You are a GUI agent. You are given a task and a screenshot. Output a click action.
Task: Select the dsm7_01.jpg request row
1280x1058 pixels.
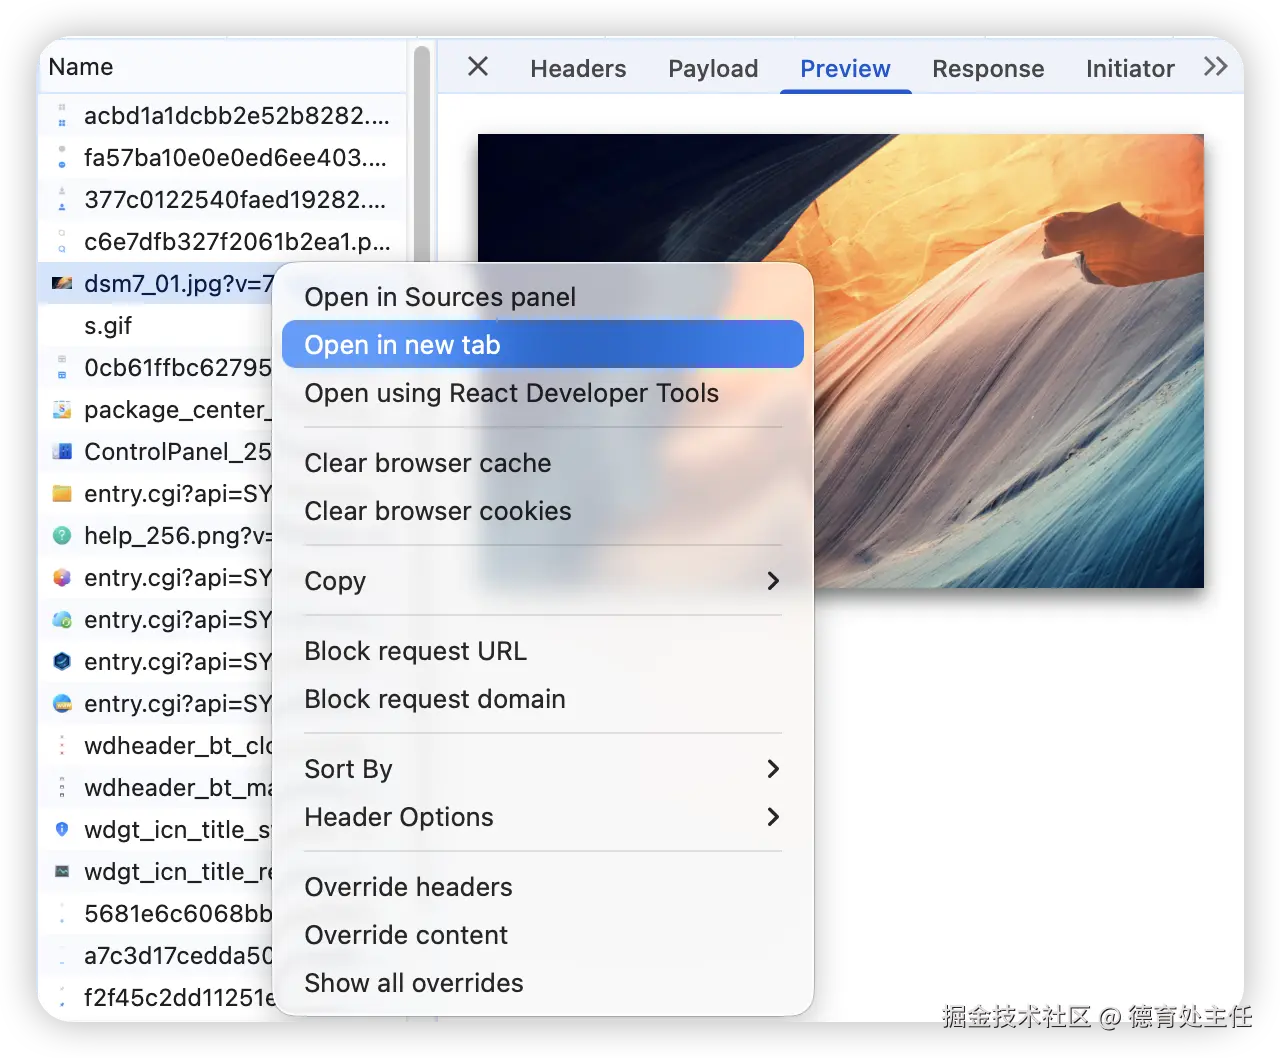156,284
